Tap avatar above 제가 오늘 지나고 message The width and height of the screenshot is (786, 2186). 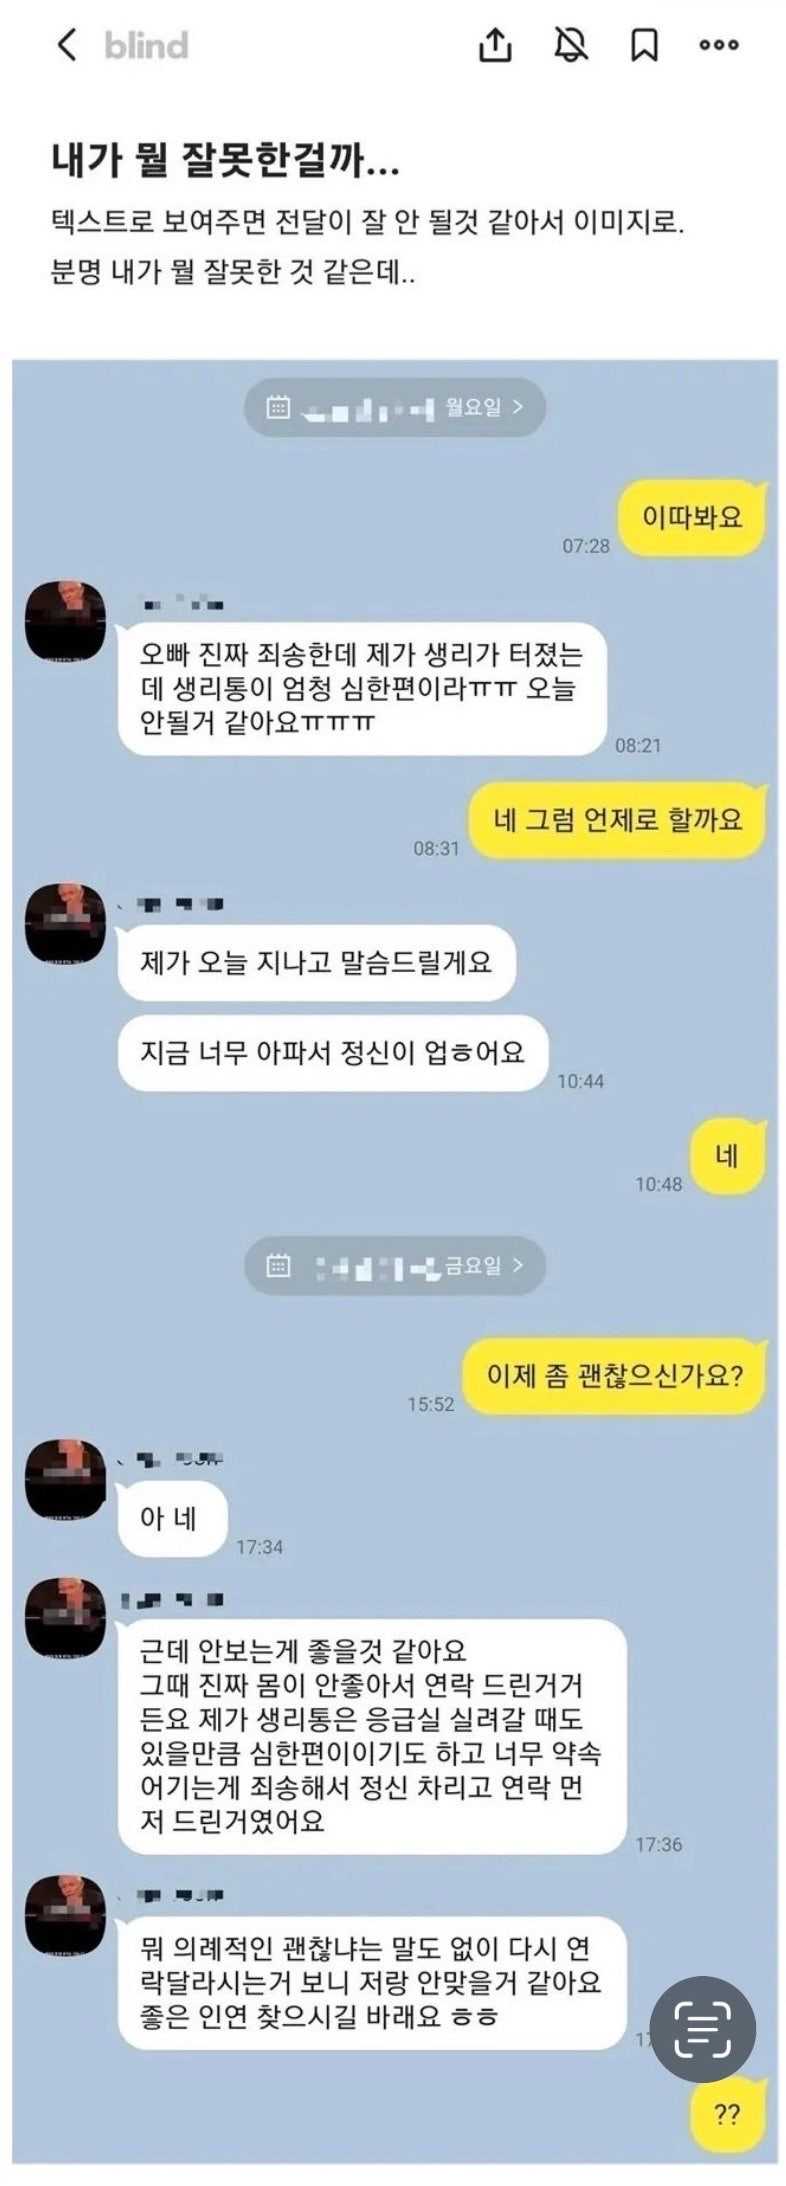pos(65,923)
